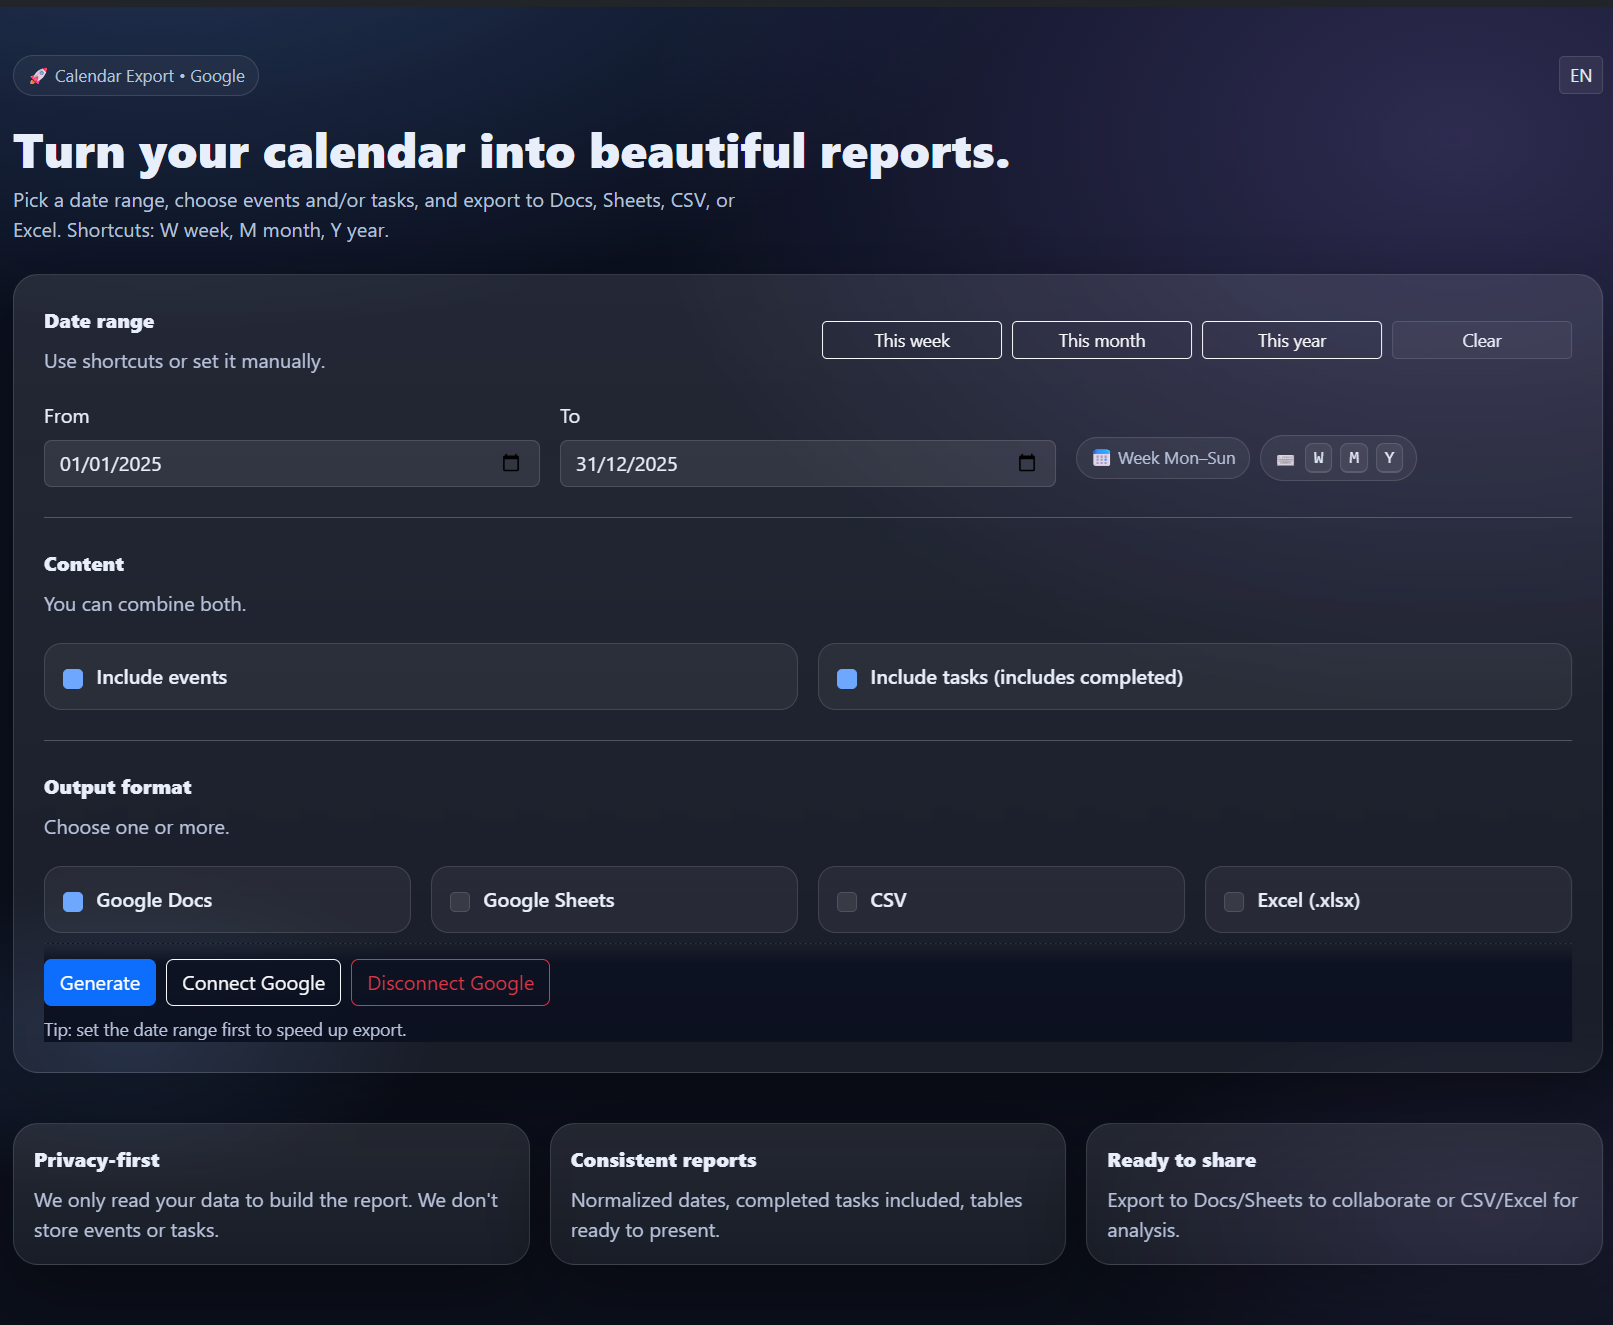Viewport: 1613px width, 1325px height.
Task: Tick the Excel (.xlsx) checkbox
Action: tap(1234, 901)
